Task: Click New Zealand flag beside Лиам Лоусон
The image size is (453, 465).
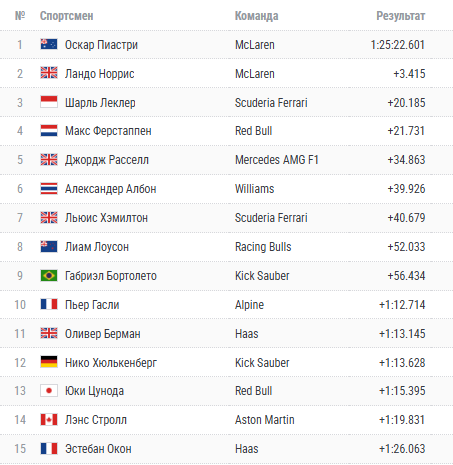Action: [49, 246]
